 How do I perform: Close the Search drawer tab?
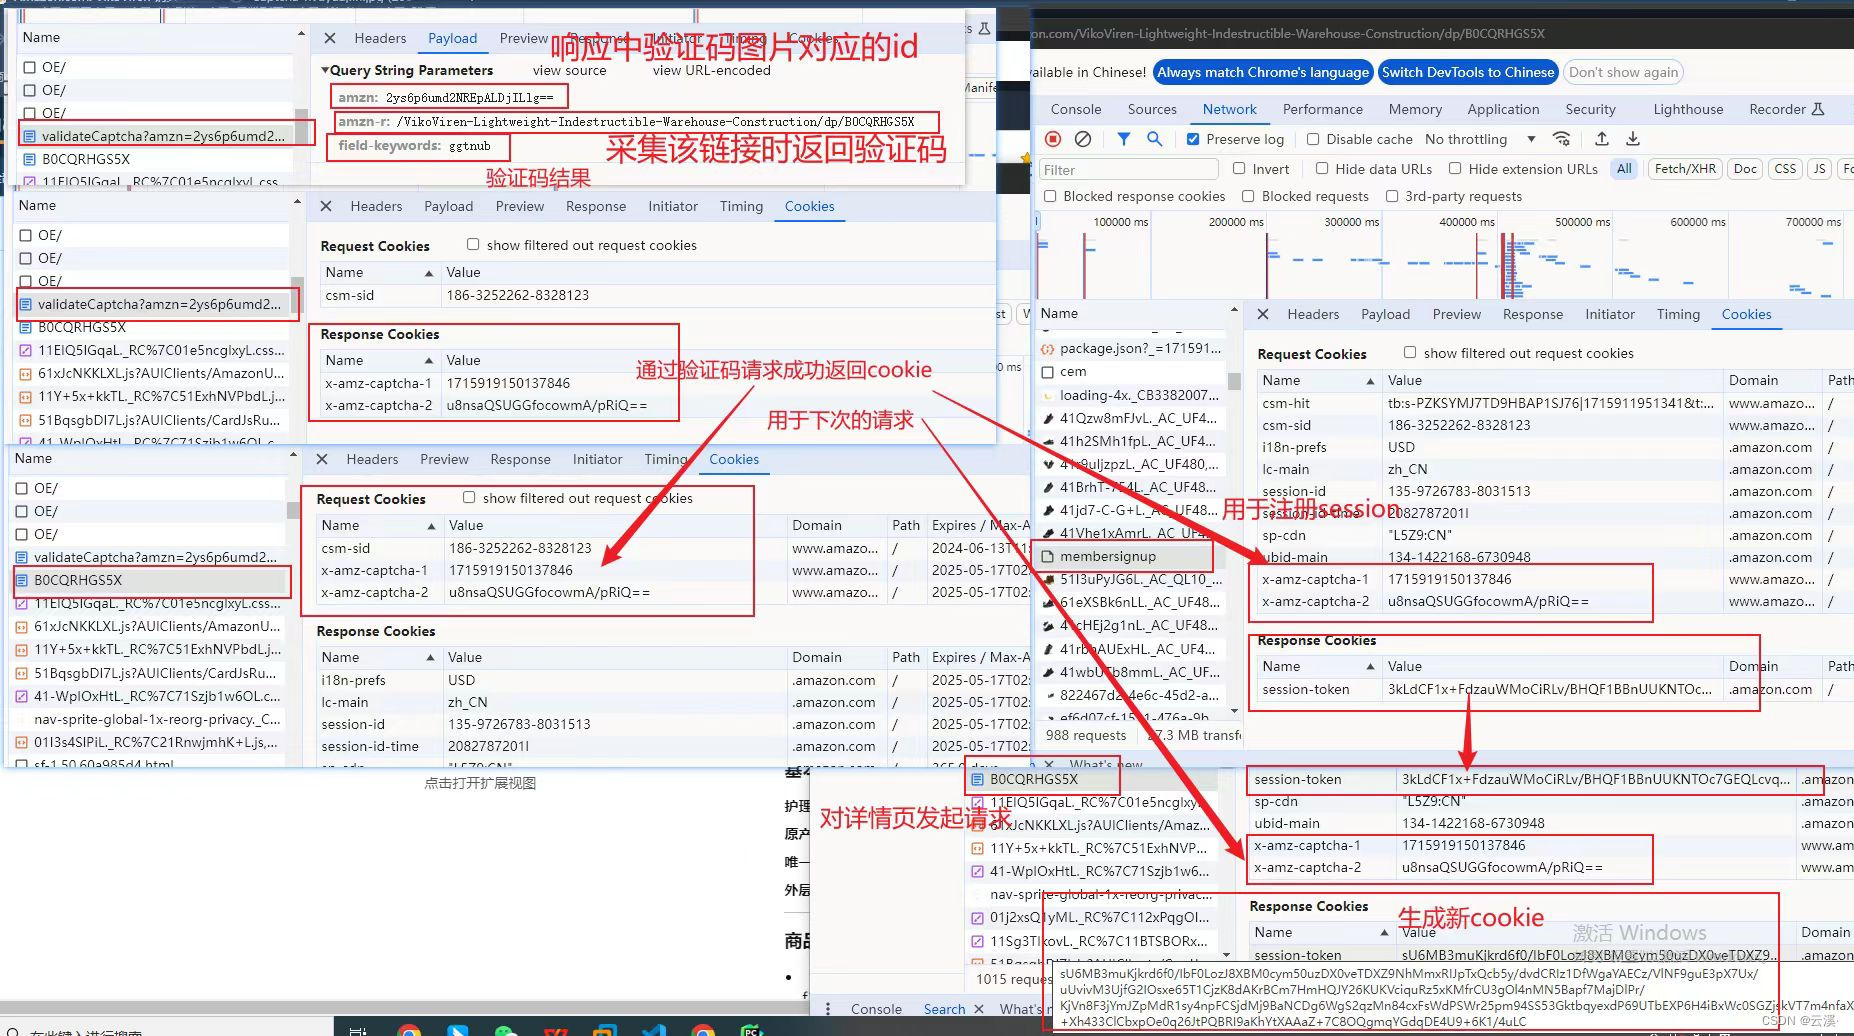click(978, 1009)
